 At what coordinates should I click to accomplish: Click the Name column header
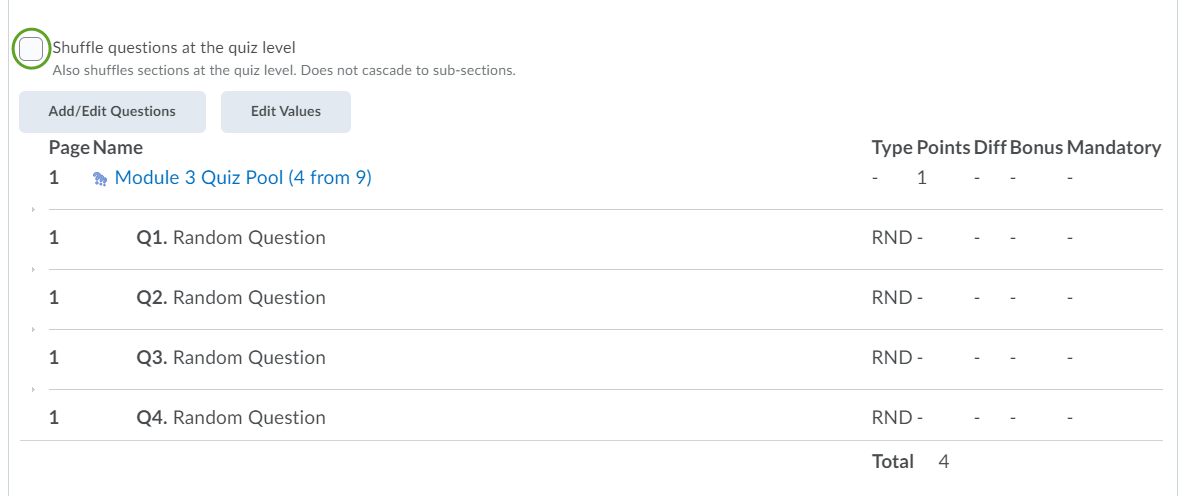click(118, 148)
